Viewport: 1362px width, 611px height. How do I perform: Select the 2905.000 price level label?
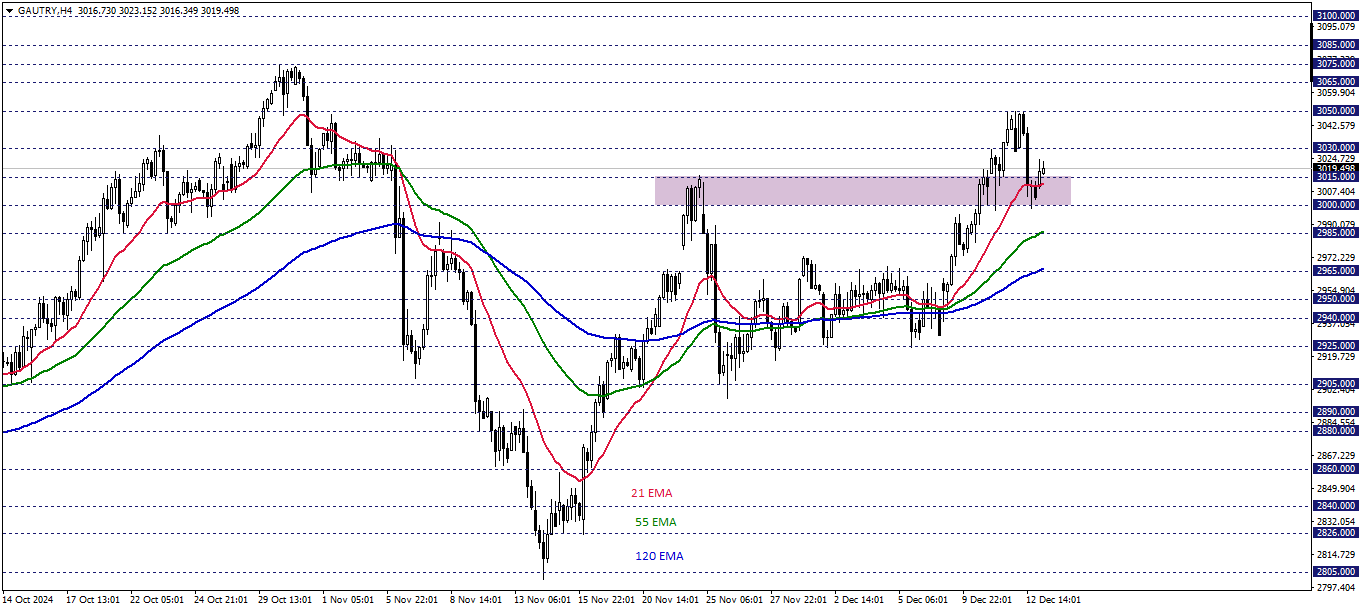[1336, 384]
